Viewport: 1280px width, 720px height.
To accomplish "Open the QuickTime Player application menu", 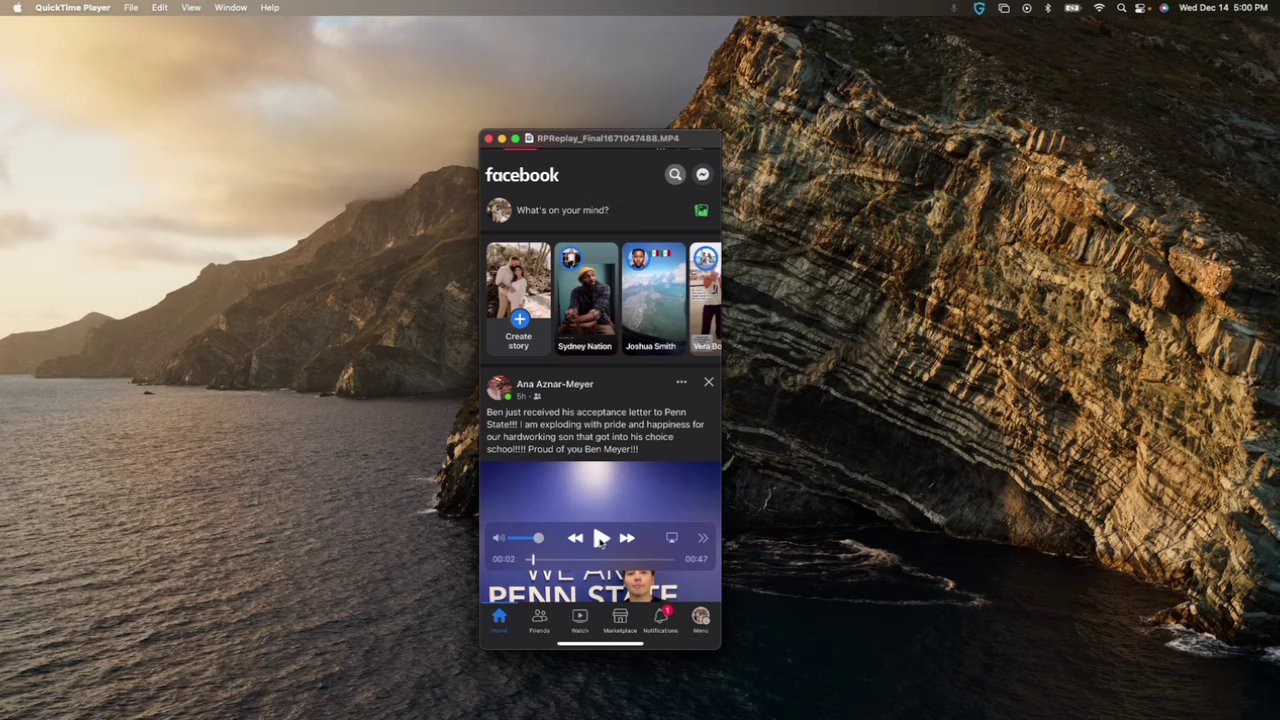I will click(x=72, y=8).
